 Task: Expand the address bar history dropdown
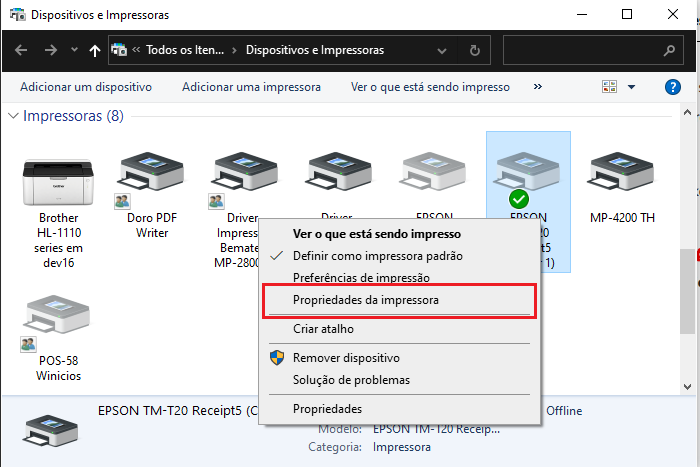coord(442,50)
